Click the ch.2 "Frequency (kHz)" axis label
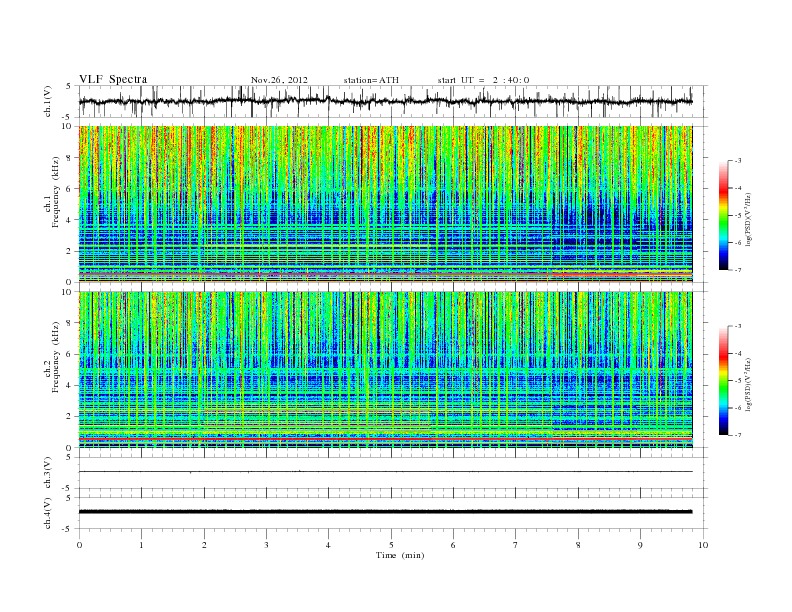The height and width of the screenshot is (612, 792). (55, 356)
